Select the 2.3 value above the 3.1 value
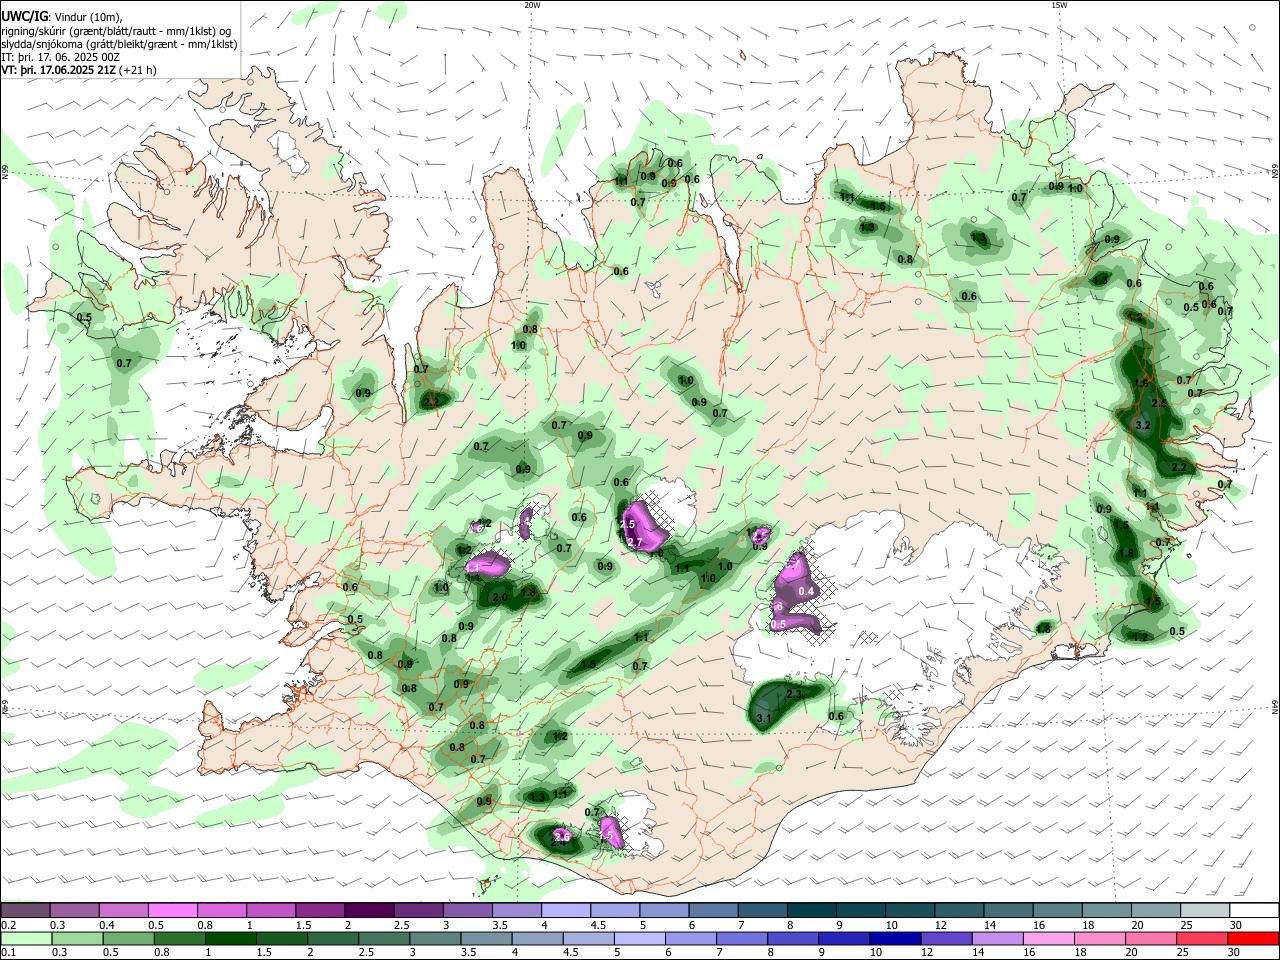This screenshot has height=960, width=1280. tap(795, 693)
